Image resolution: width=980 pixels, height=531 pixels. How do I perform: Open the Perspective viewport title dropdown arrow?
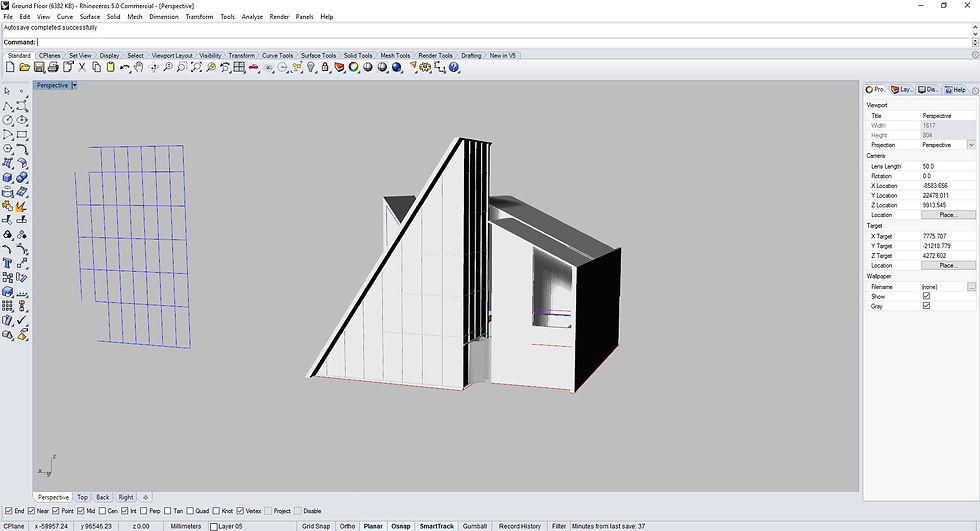pos(74,85)
